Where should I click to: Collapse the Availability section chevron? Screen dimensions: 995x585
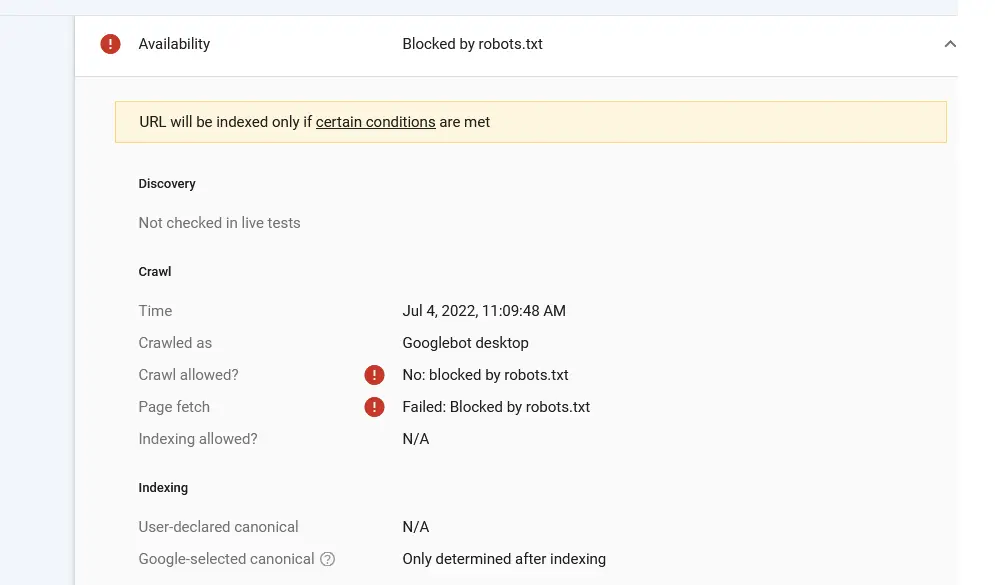coord(950,44)
